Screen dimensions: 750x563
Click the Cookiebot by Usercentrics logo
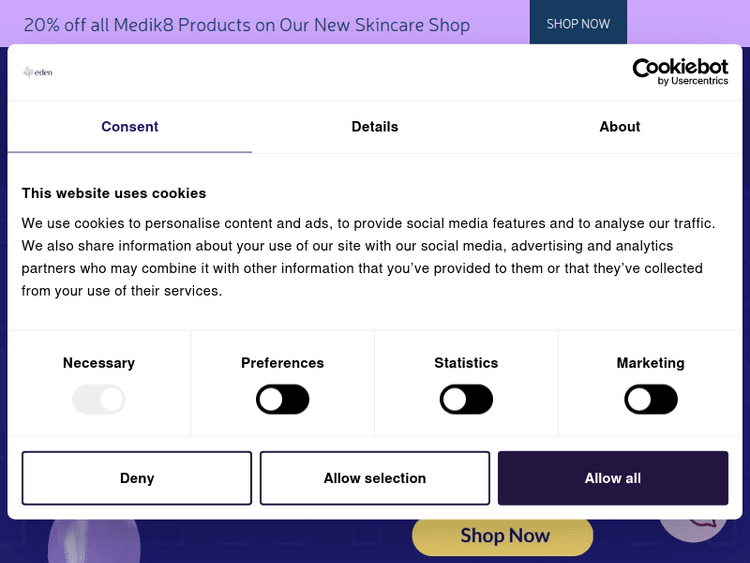[680, 71]
